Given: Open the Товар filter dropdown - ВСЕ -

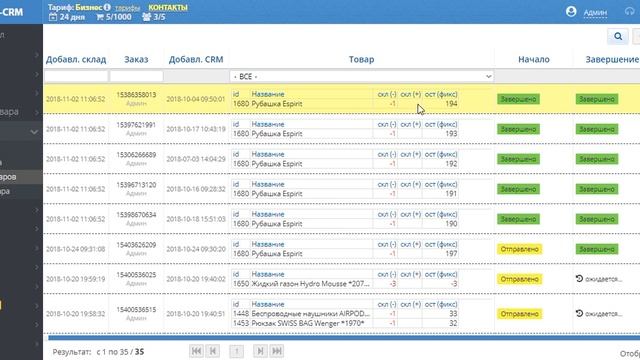Looking at the screenshot, I should (x=362, y=76).
